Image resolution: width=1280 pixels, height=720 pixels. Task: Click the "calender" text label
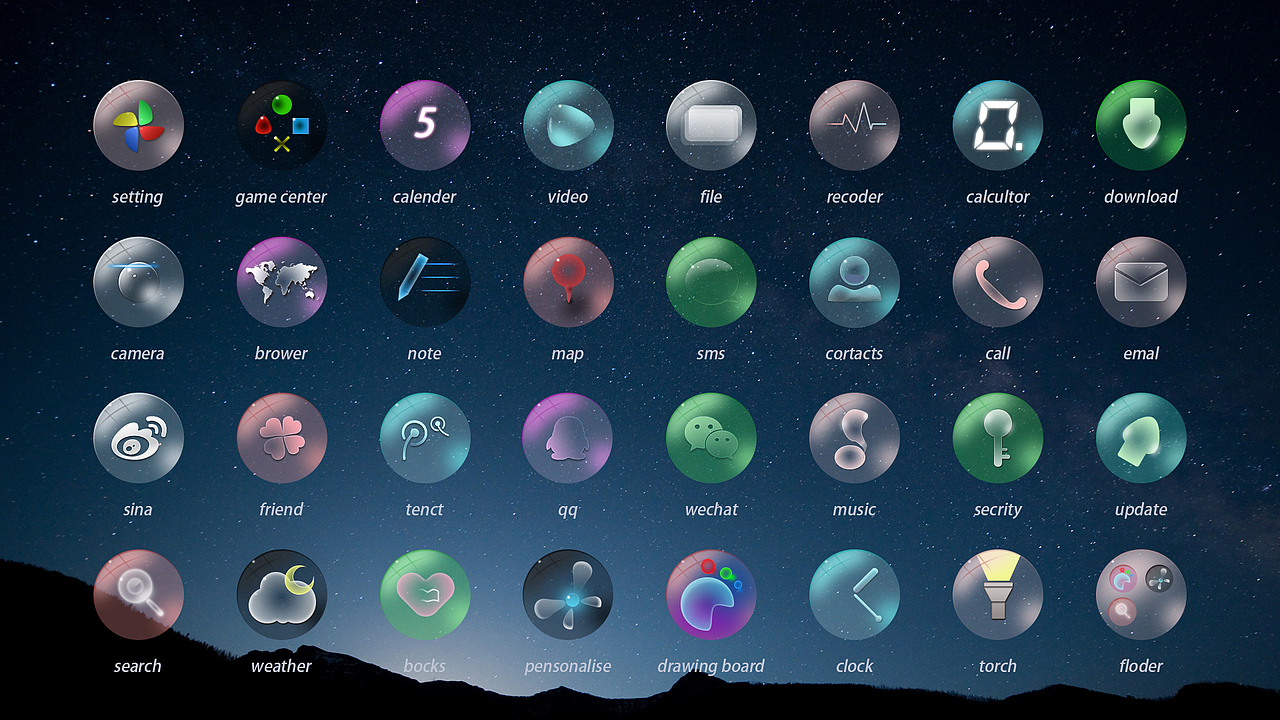pos(425,197)
